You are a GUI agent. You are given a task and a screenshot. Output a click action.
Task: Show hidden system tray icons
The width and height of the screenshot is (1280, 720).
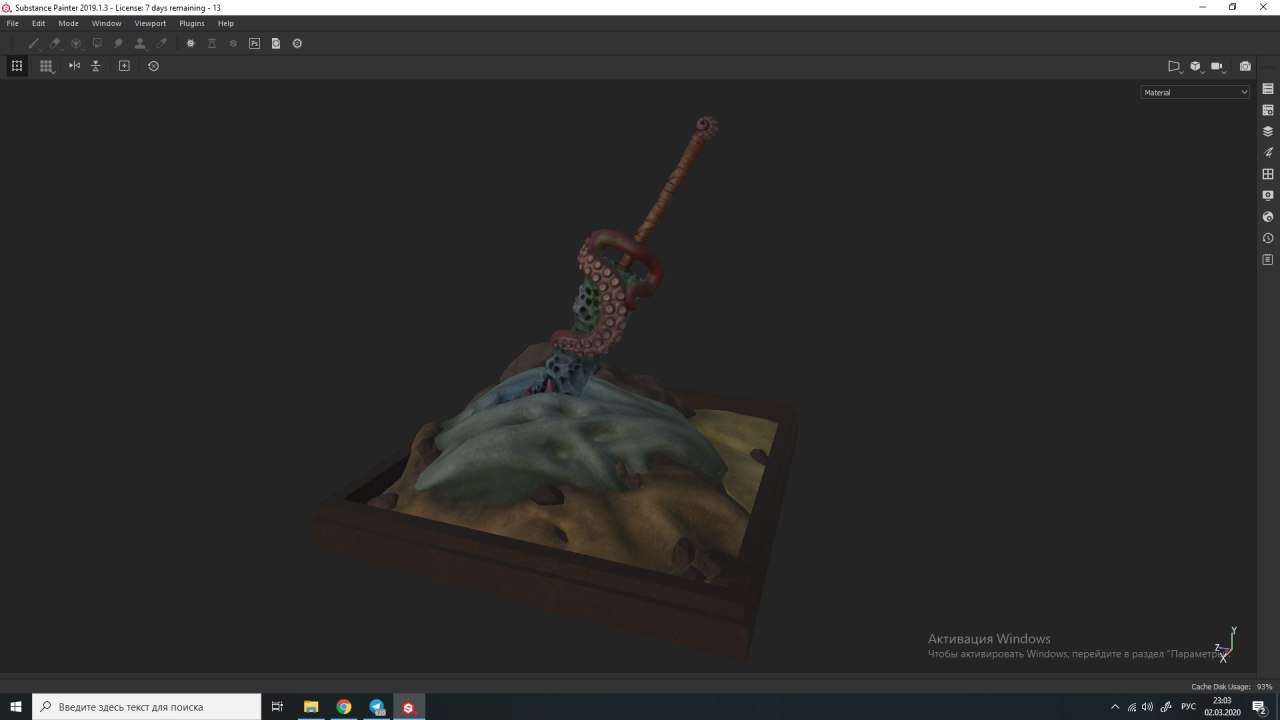[1115, 707]
